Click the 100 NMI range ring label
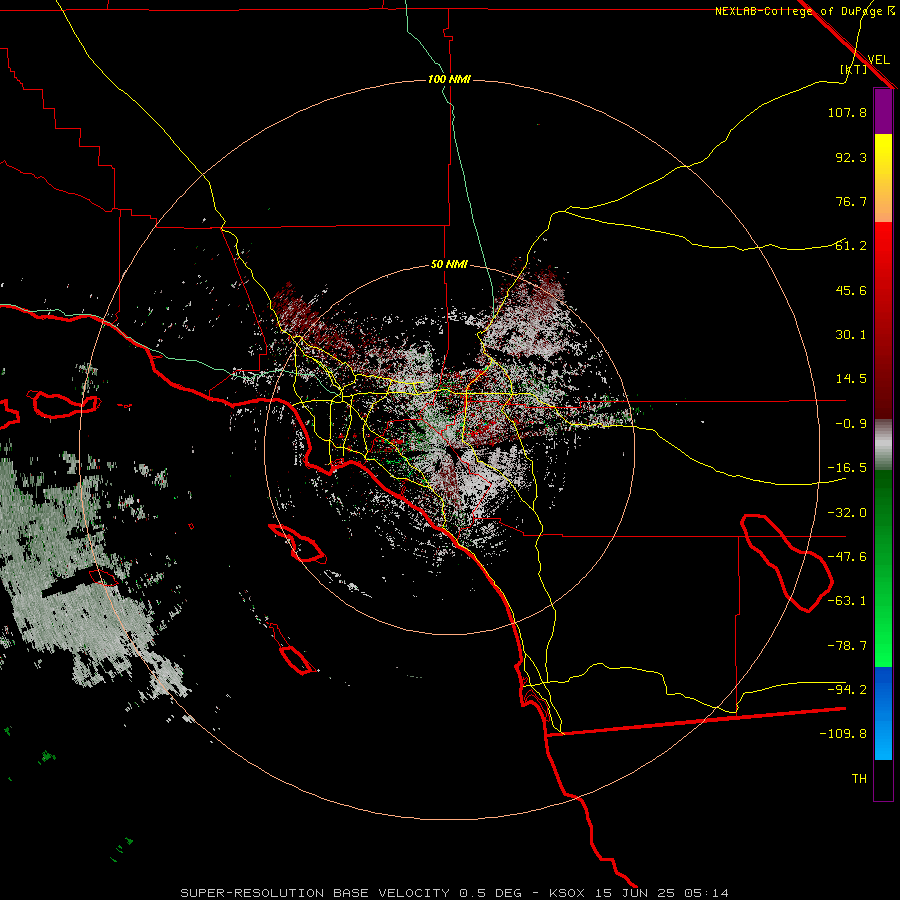Image resolution: width=900 pixels, height=900 pixels. tap(449, 79)
